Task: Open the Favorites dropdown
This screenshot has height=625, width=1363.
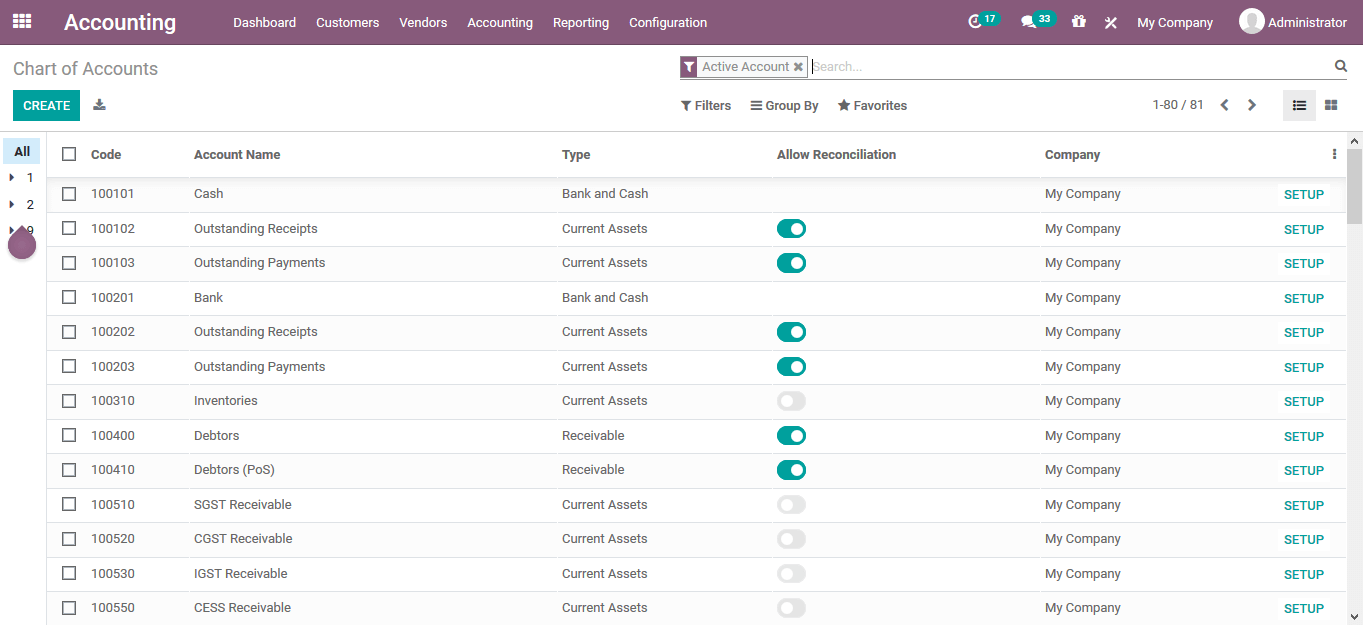Action: (x=871, y=105)
